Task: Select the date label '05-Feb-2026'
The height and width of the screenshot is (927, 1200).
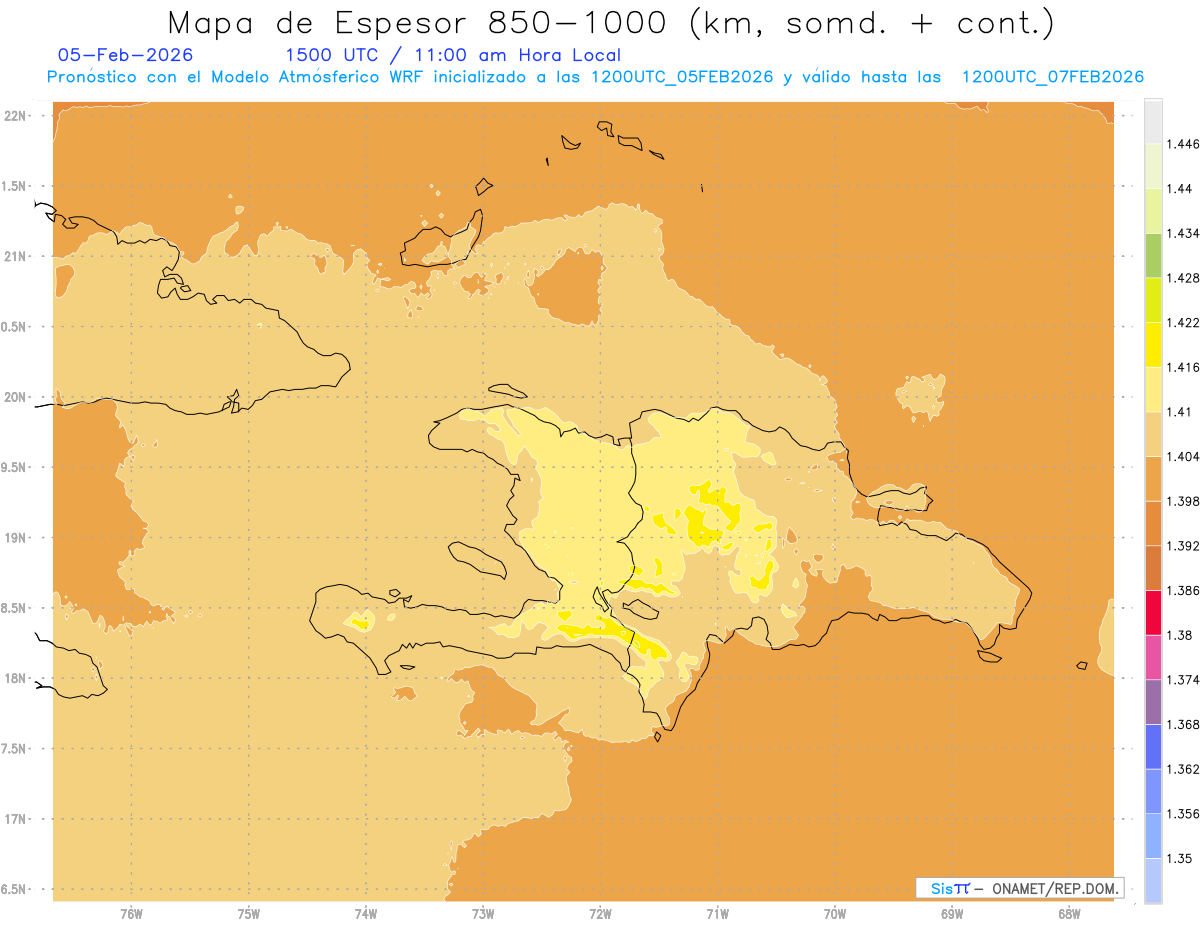Action: pyautogui.click(x=126, y=55)
